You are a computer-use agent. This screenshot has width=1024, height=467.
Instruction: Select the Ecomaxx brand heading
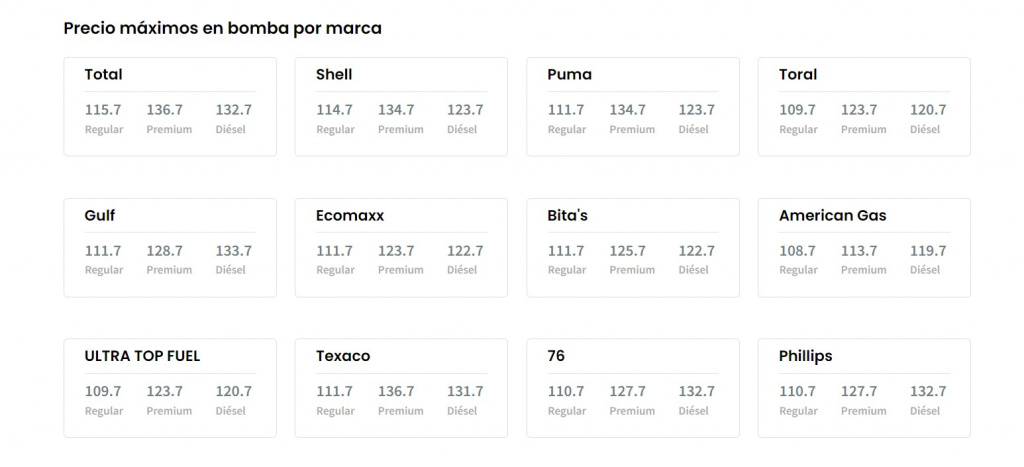click(x=350, y=215)
